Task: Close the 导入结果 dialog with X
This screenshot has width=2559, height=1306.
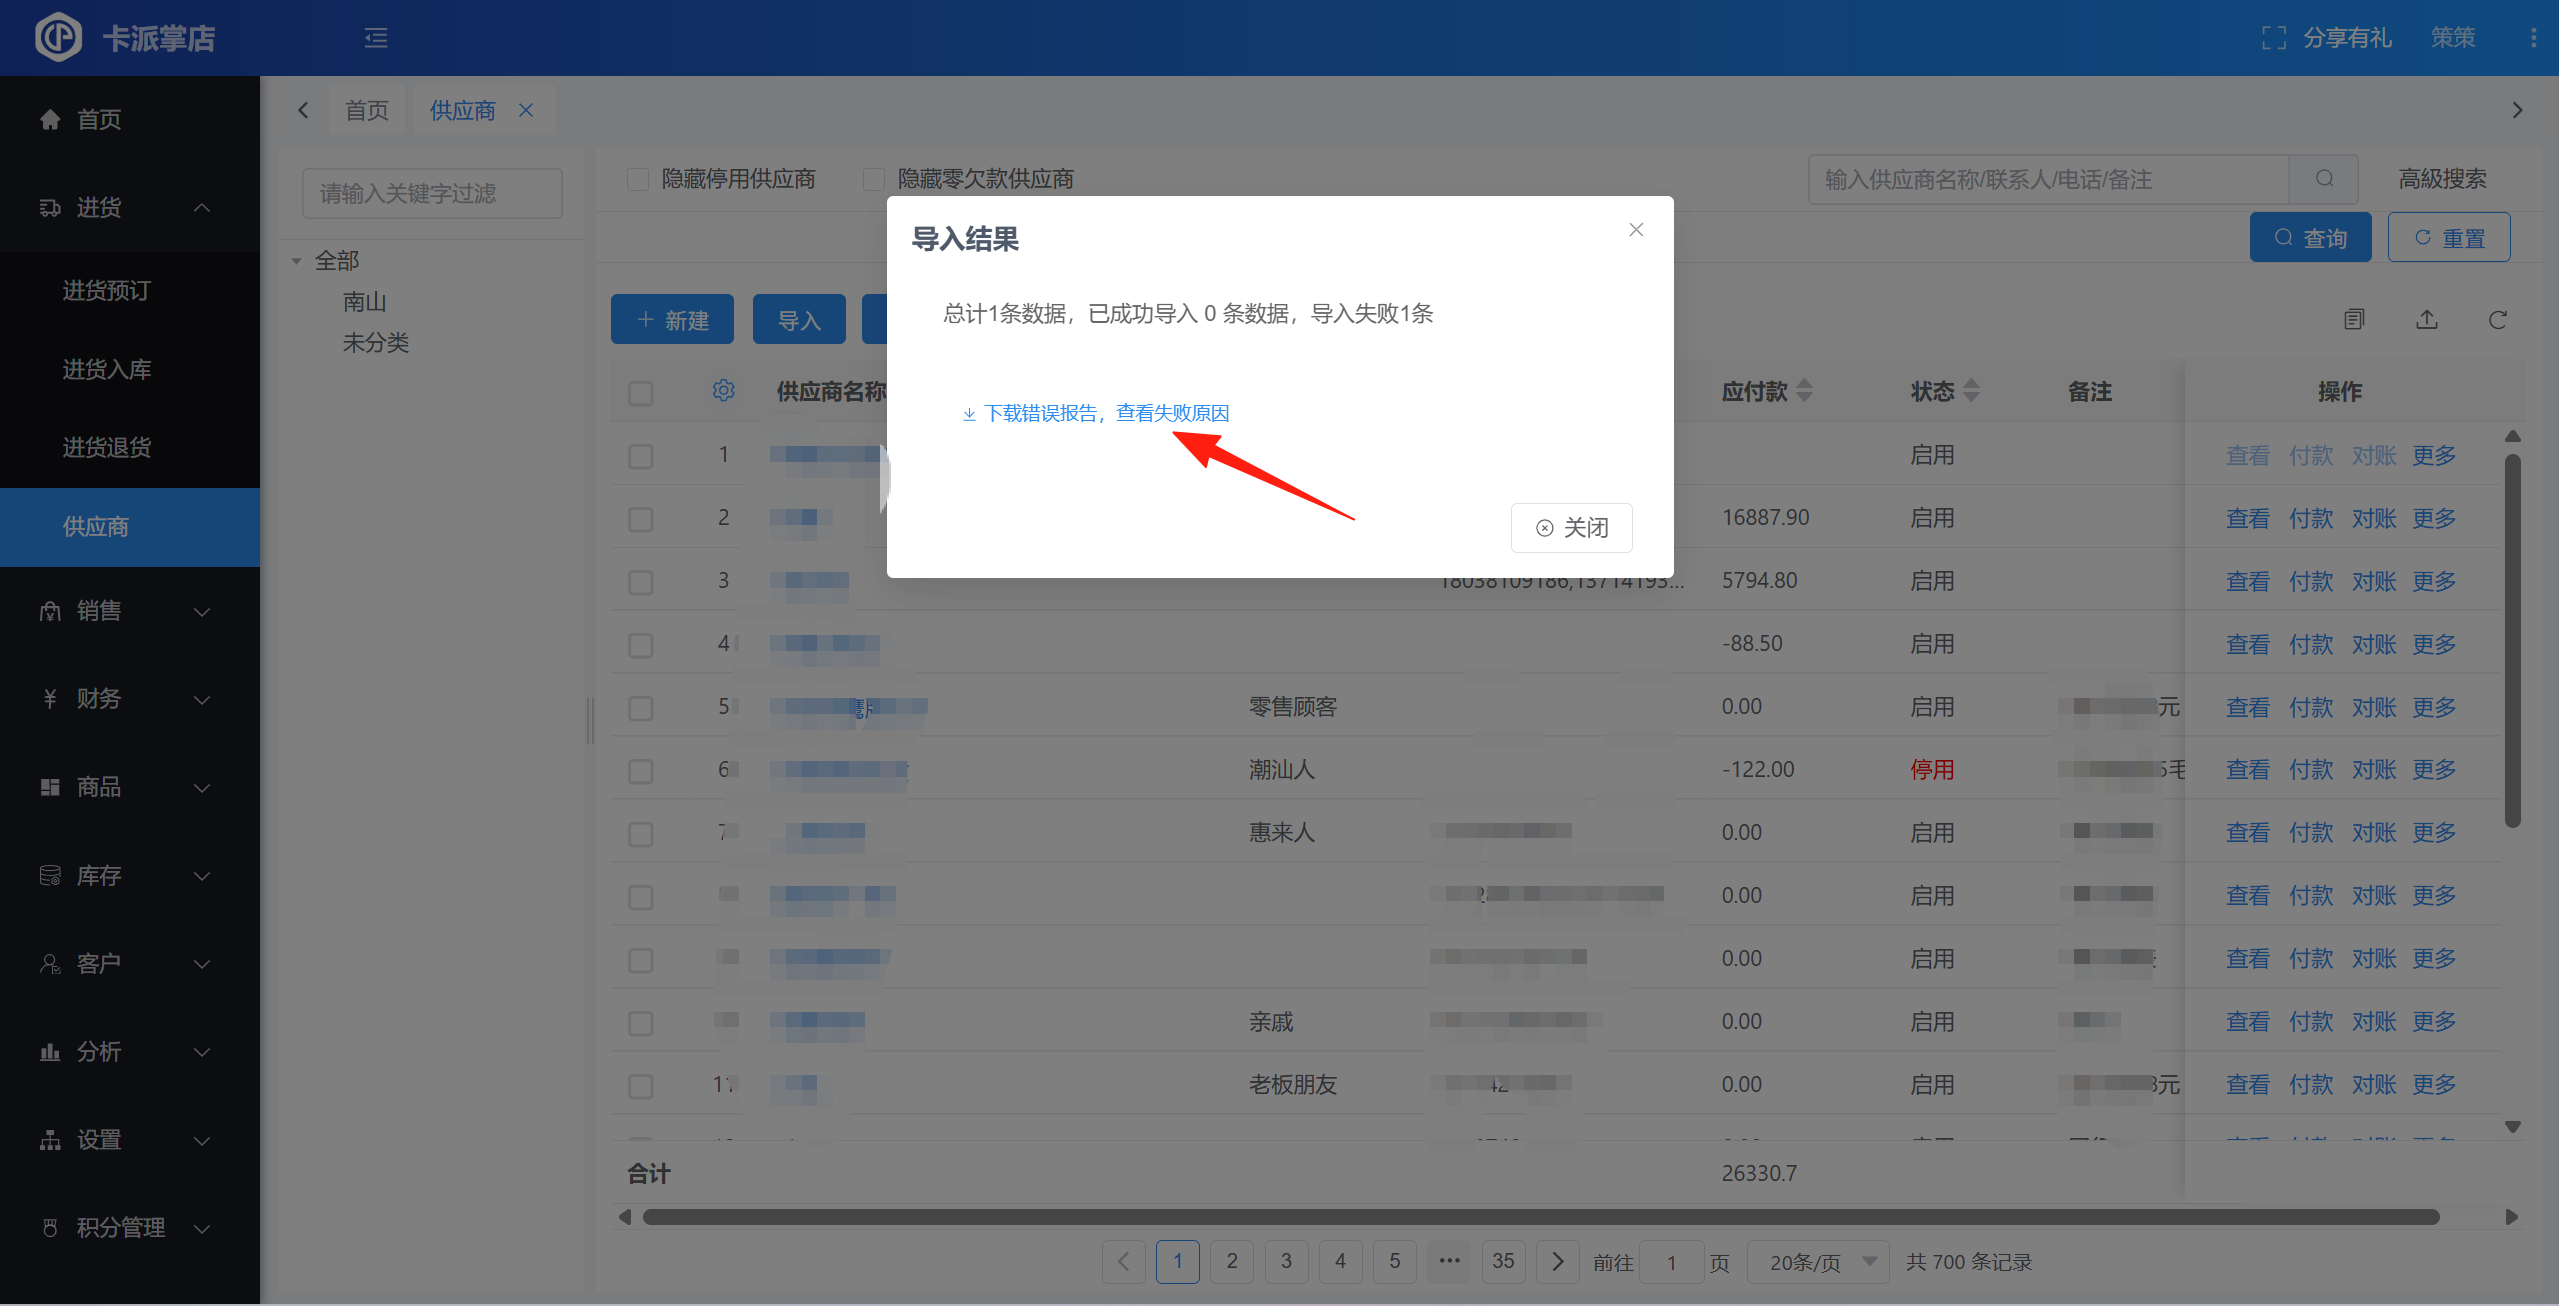Action: click(1636, 230)
